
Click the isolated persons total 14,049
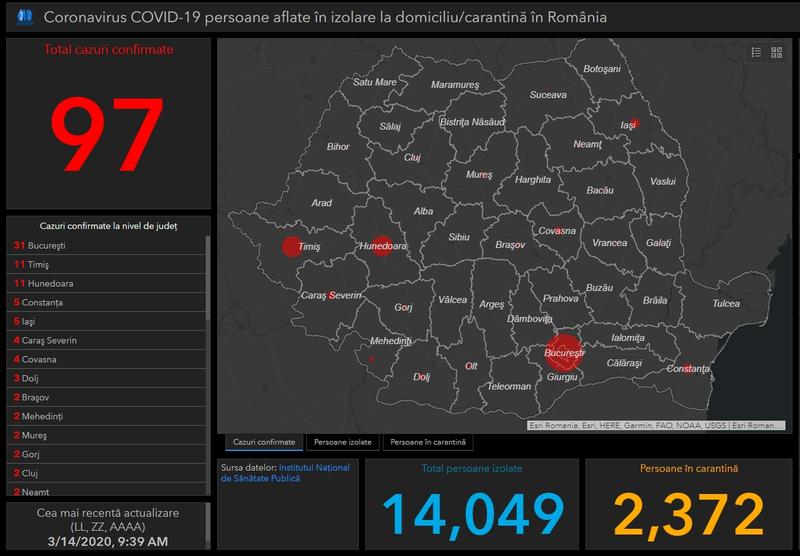pos(473,515)
